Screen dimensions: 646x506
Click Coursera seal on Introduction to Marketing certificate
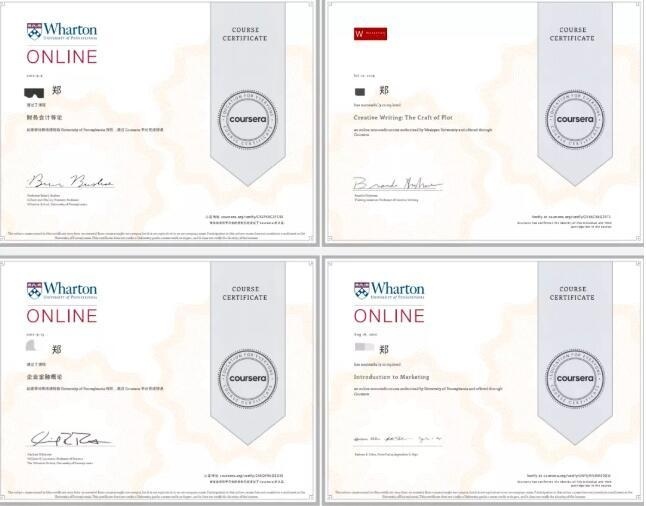575,379
